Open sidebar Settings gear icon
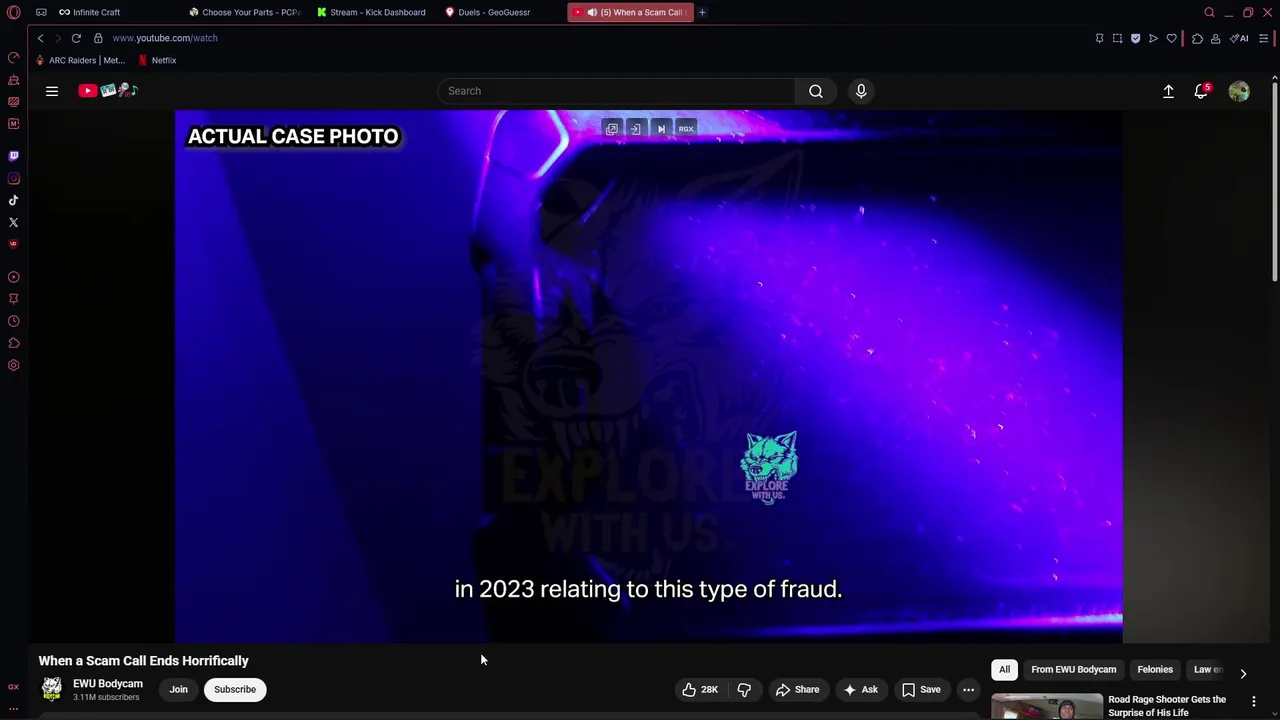 pos(13,365)
